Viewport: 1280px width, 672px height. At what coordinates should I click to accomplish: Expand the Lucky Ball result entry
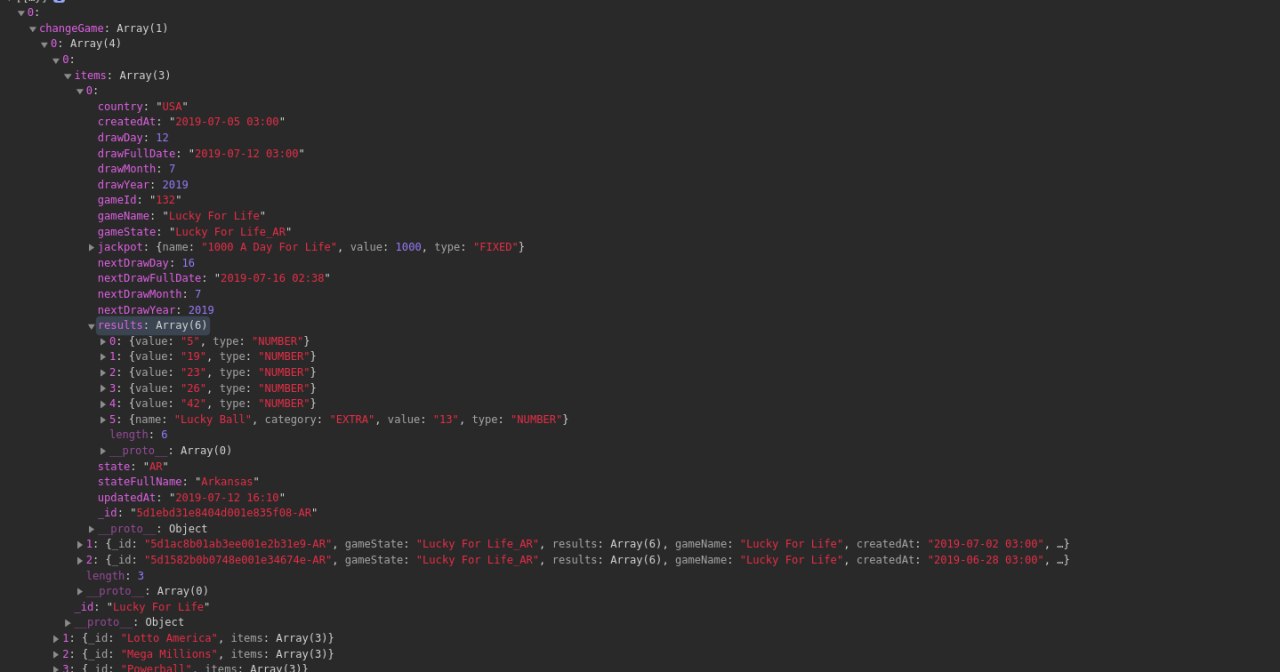(103, 420)
